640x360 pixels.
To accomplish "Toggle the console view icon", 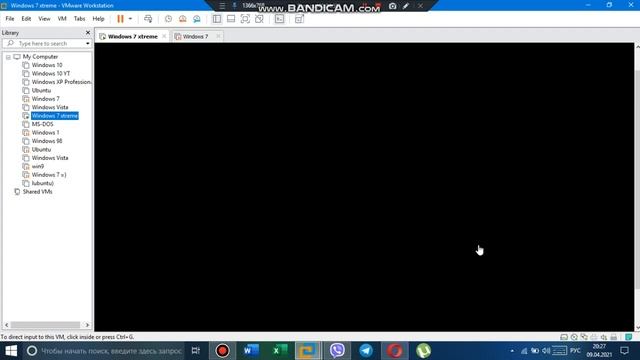I will coord(279,19).
